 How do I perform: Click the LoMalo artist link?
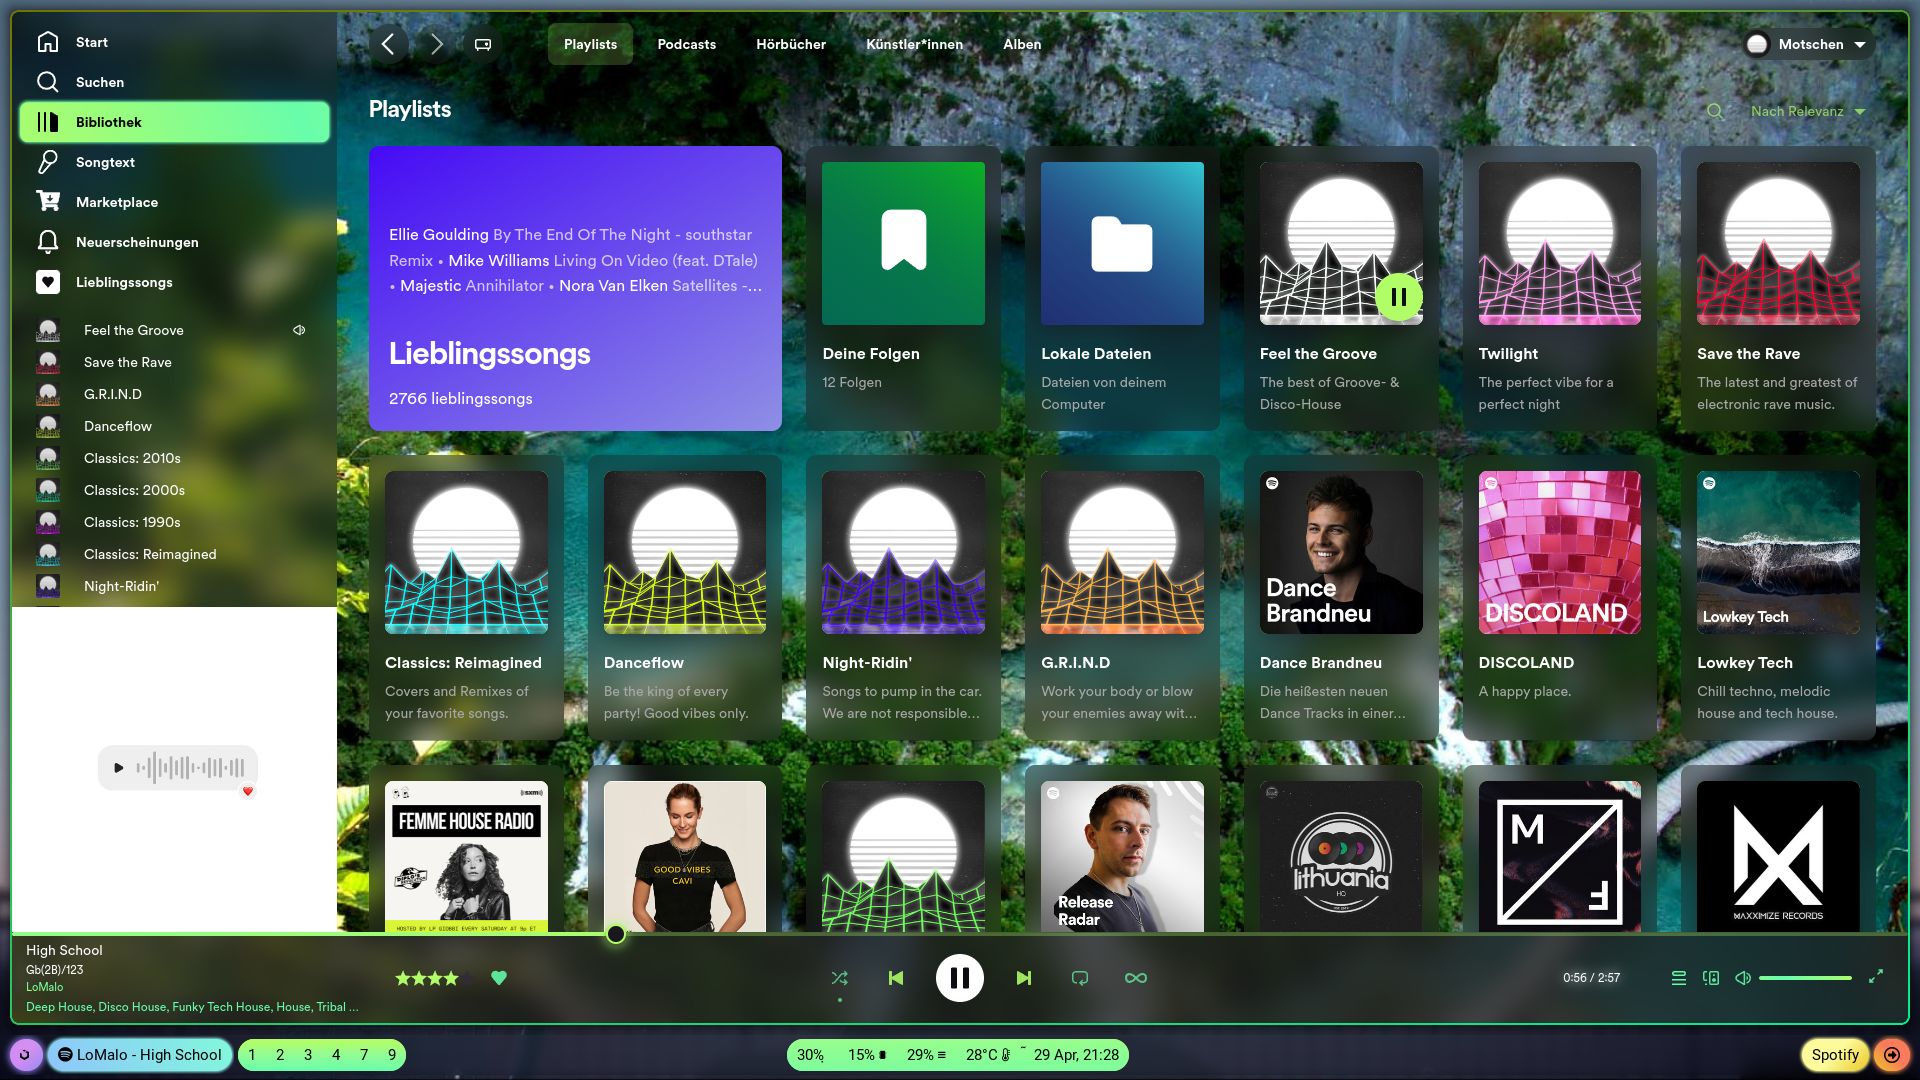44,987
